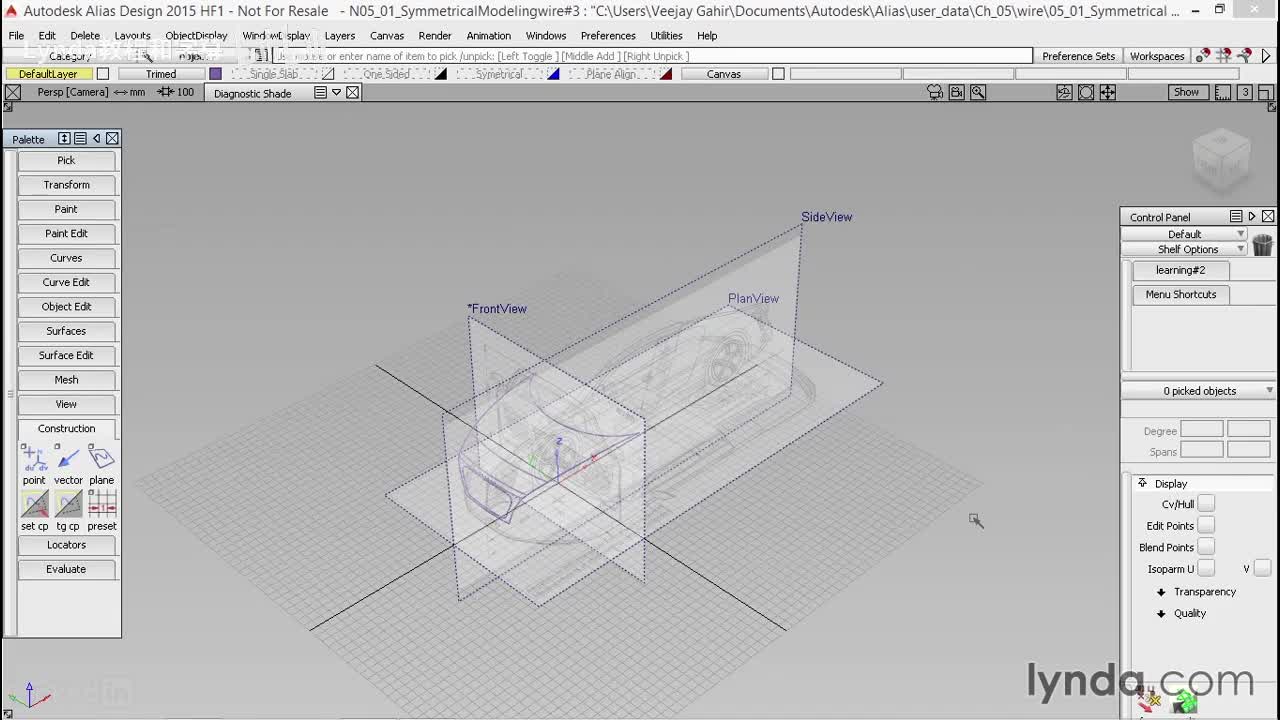The image size is (1280, 720).
Task: Select the vector construction tool
Action: click(68, 458)
